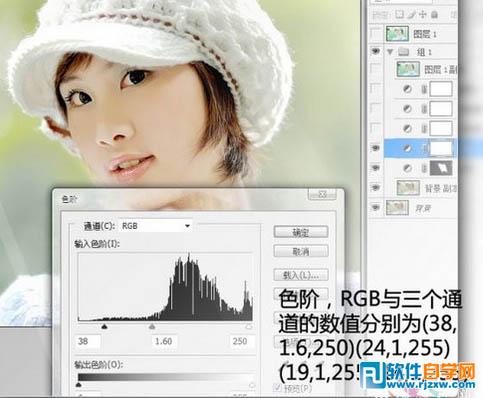Click the lock all padlock icon

tap(434, 14)
